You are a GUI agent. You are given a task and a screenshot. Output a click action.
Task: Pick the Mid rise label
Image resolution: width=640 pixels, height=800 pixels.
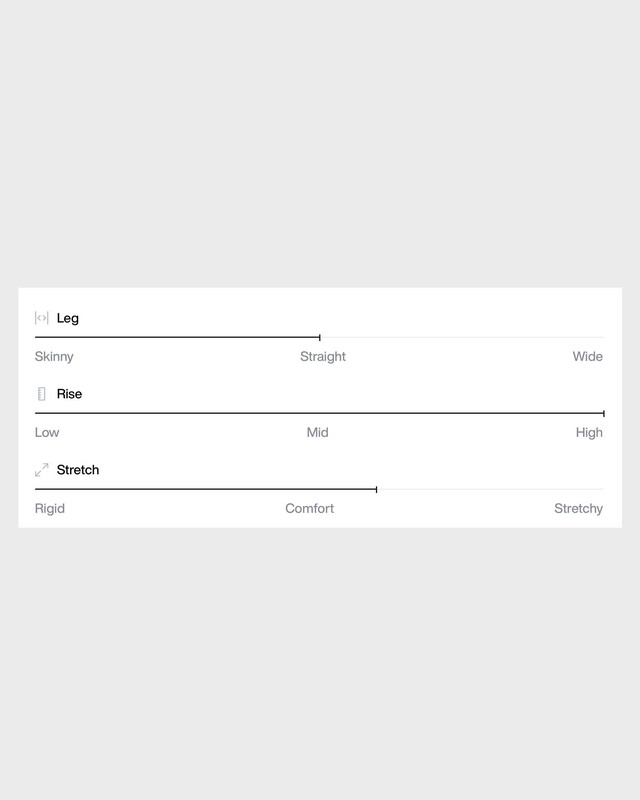pyautogui.click(x=317, y=433)
